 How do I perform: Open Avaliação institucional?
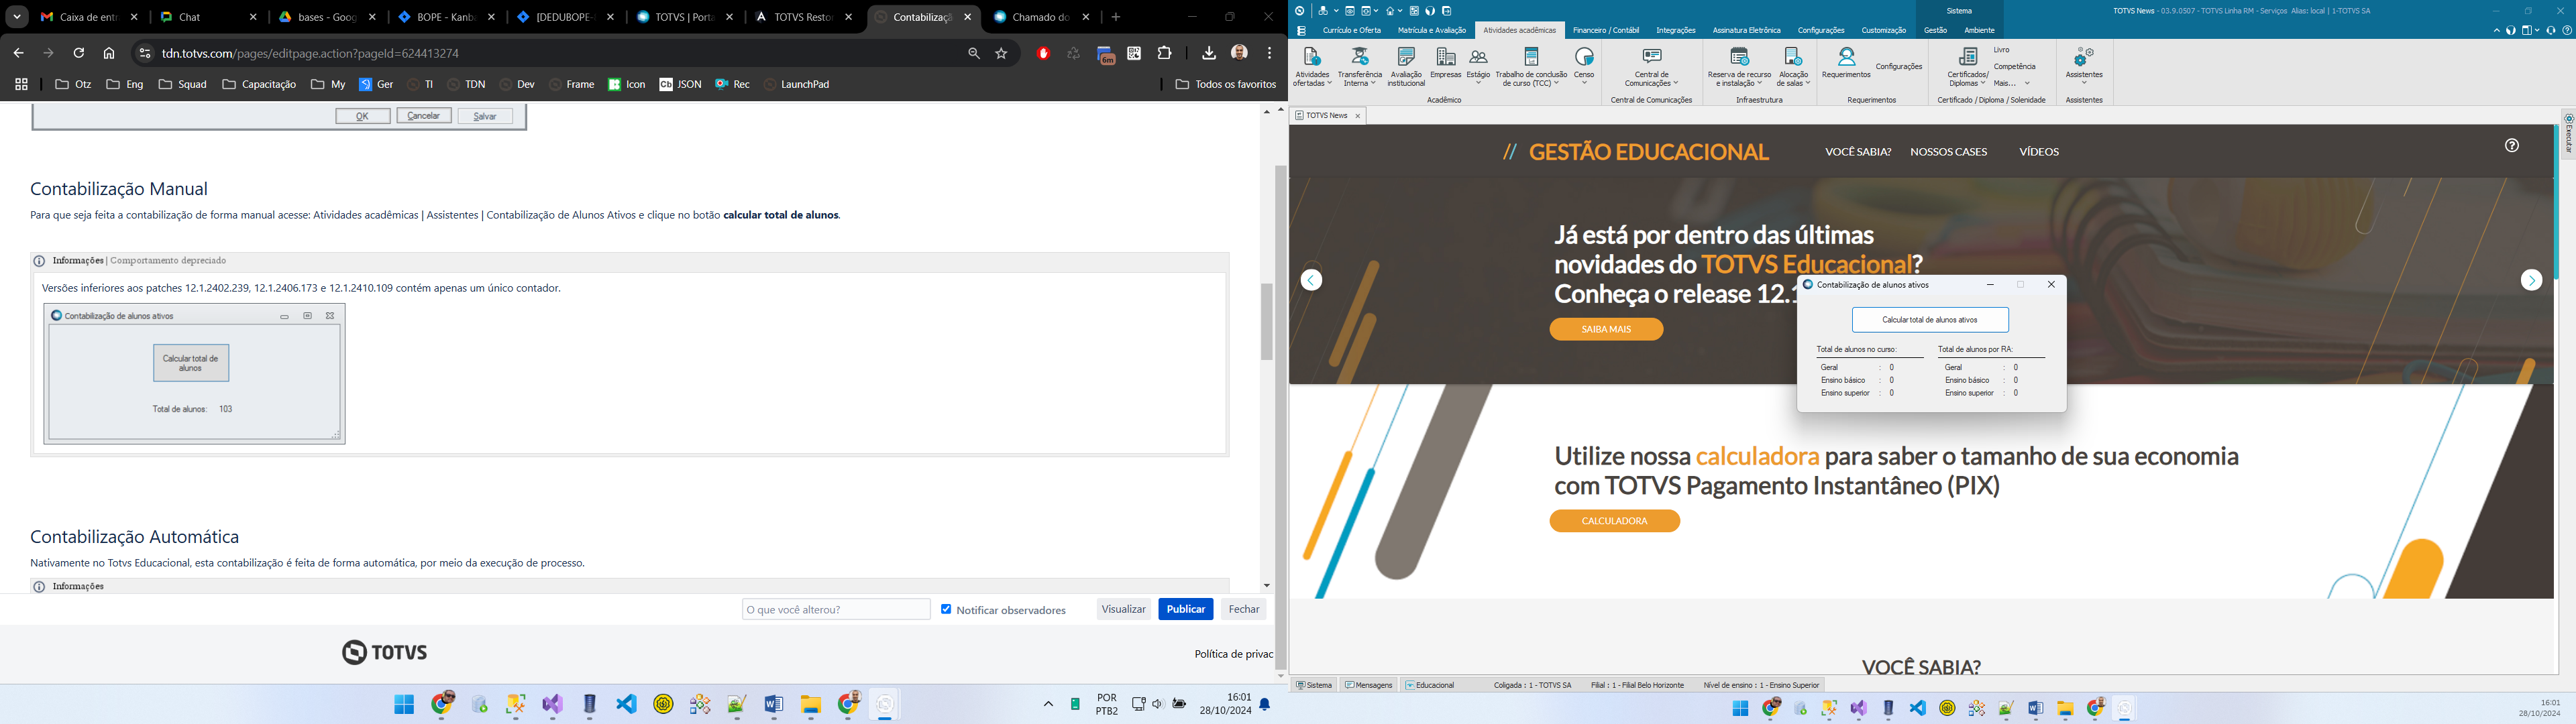coord(1406,58)
